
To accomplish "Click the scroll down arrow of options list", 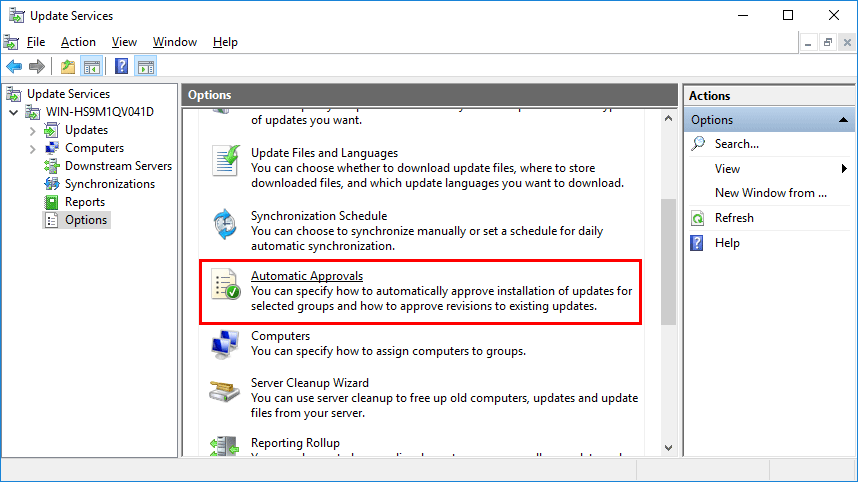I will point(668,448).
